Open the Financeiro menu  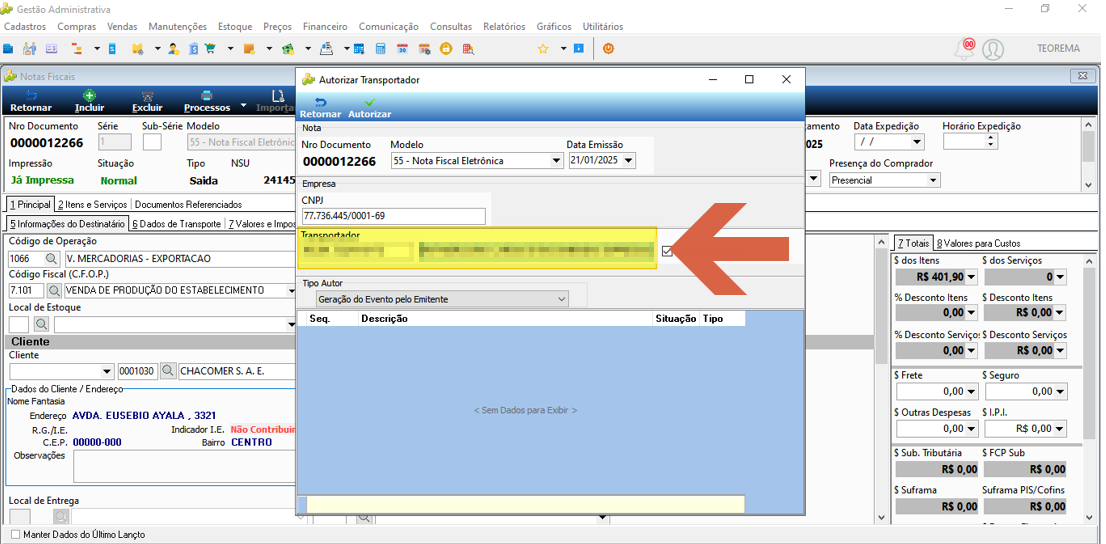click(x=325, y=26)
